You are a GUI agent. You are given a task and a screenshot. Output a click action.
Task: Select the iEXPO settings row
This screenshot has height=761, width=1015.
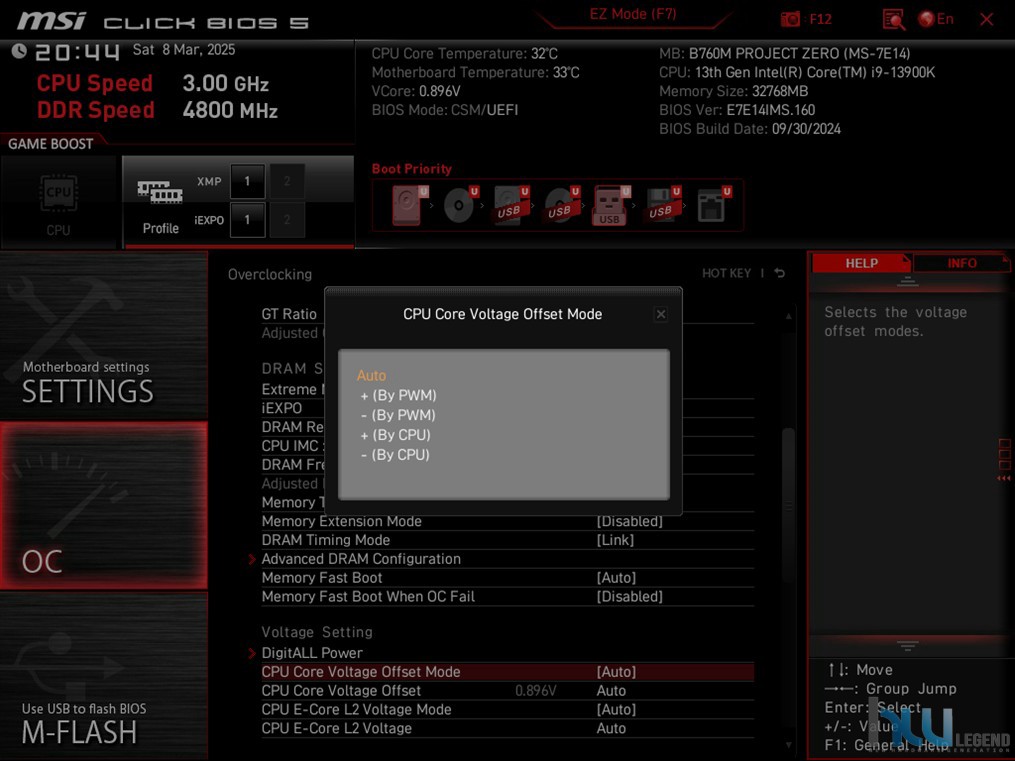click(282, 408)
